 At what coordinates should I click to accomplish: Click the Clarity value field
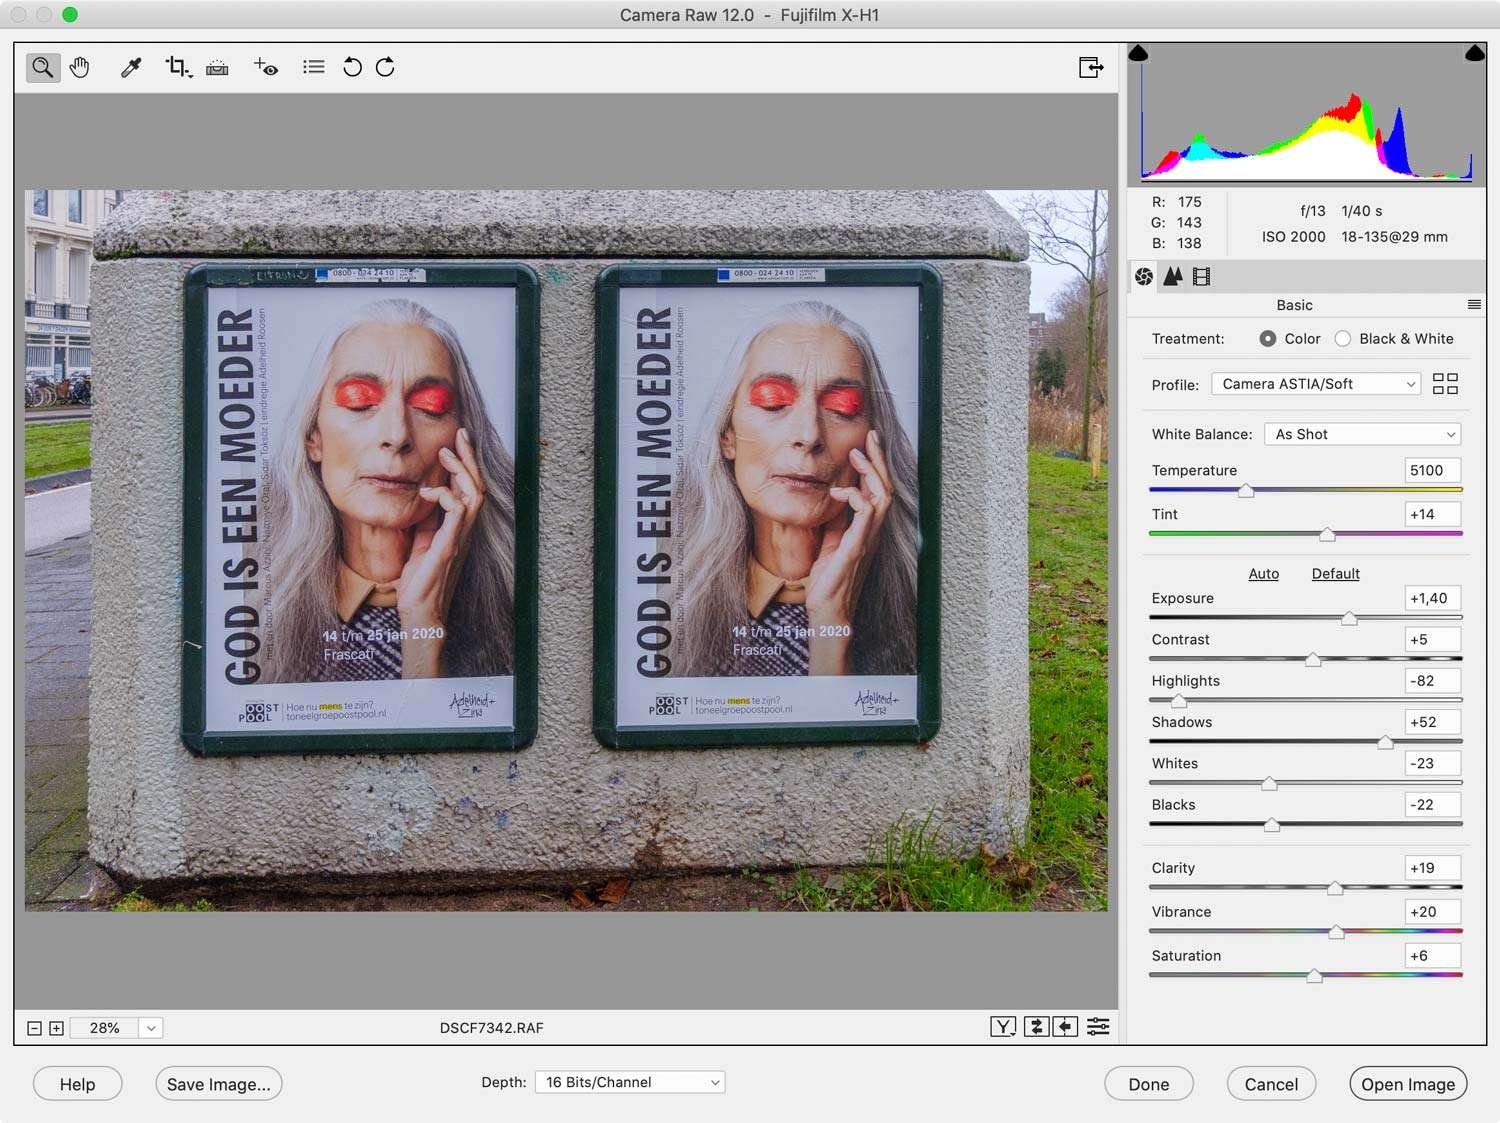1432,868
